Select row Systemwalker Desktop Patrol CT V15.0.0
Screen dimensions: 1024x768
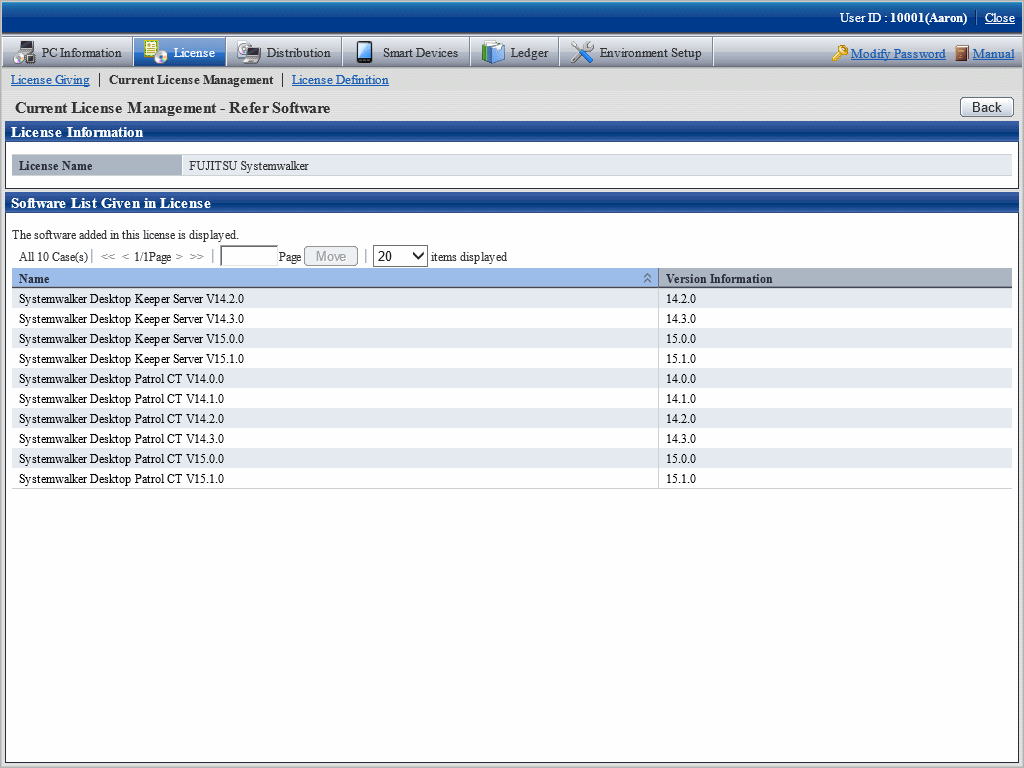point(512,458)
